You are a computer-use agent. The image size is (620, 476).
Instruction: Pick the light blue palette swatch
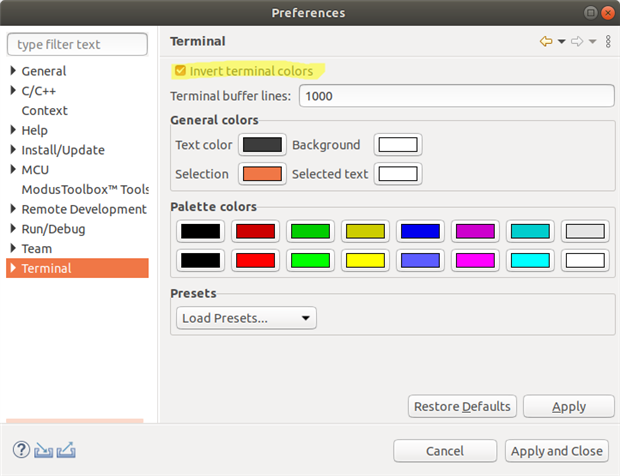(420, 260)
